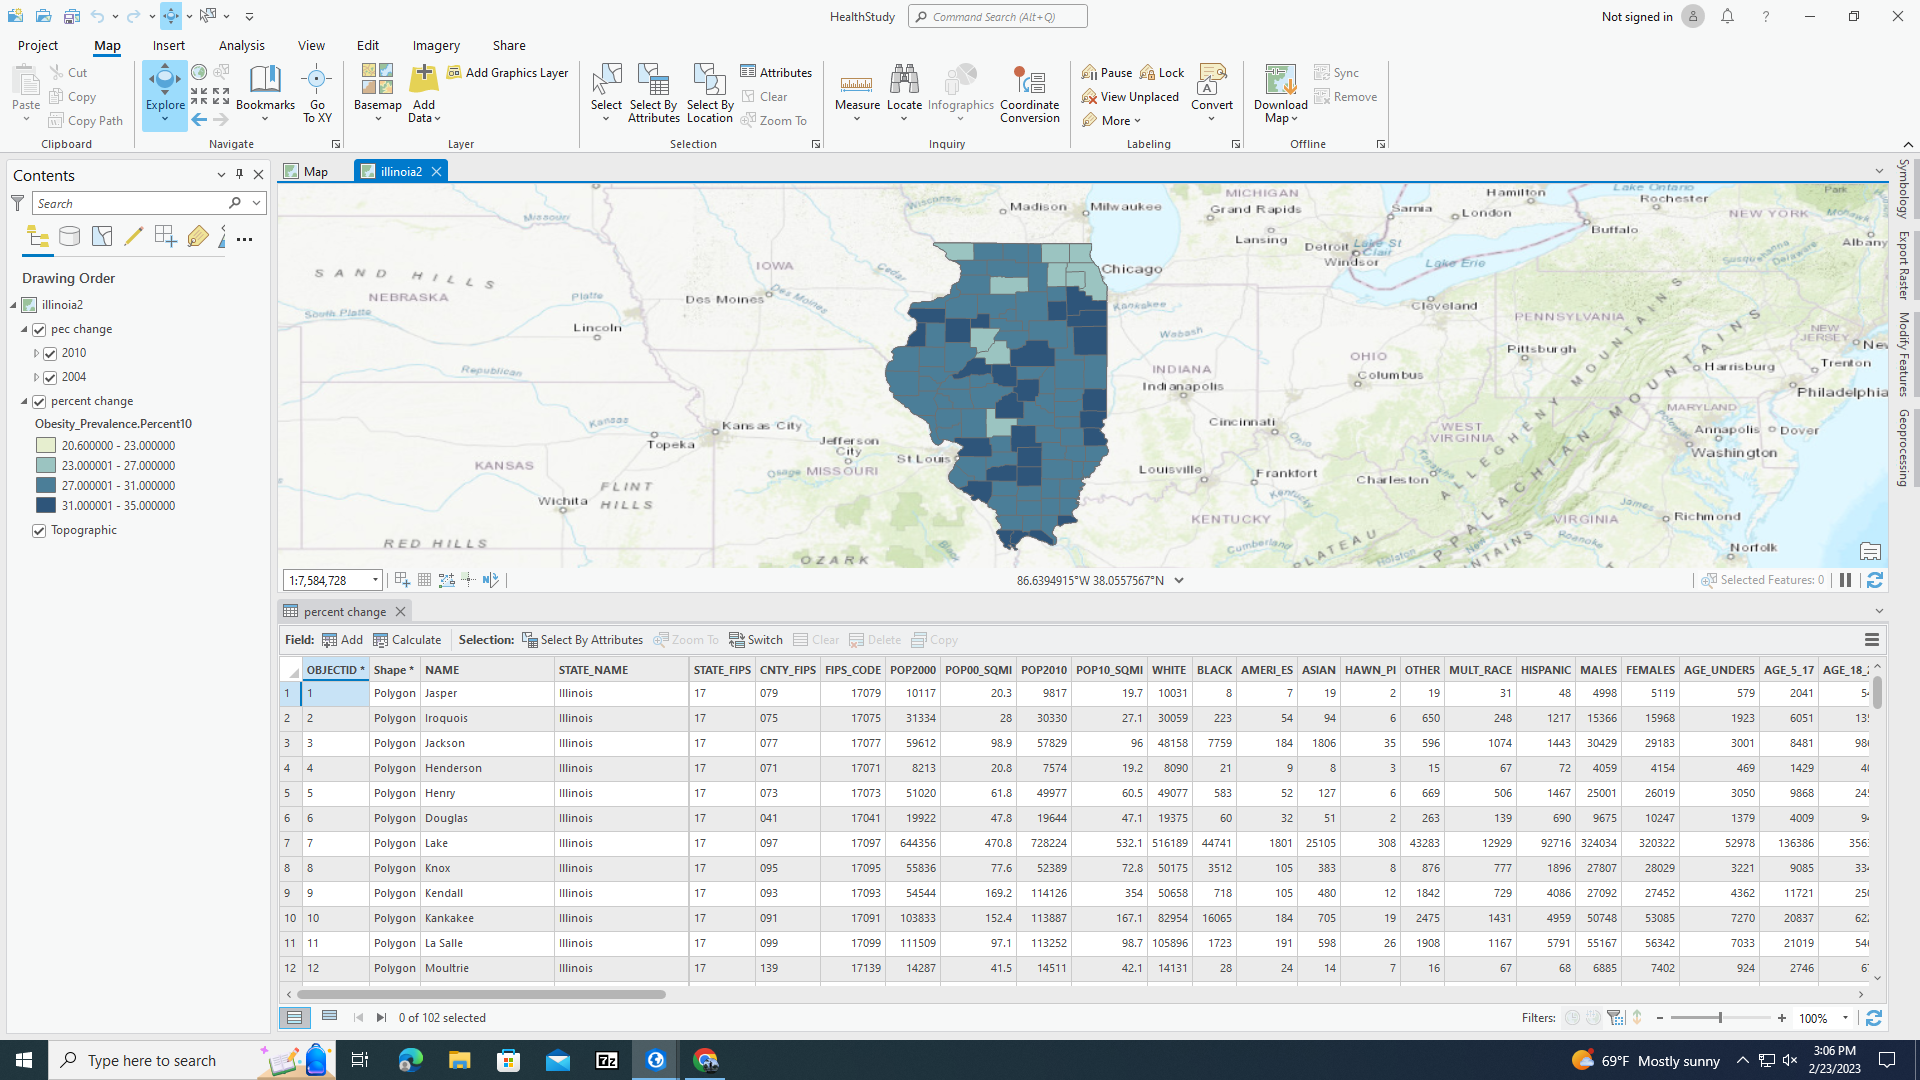The image size is (1920, 1080).
Task: Uncheck the 2010 layer visibility
Action: click(51, 353)
